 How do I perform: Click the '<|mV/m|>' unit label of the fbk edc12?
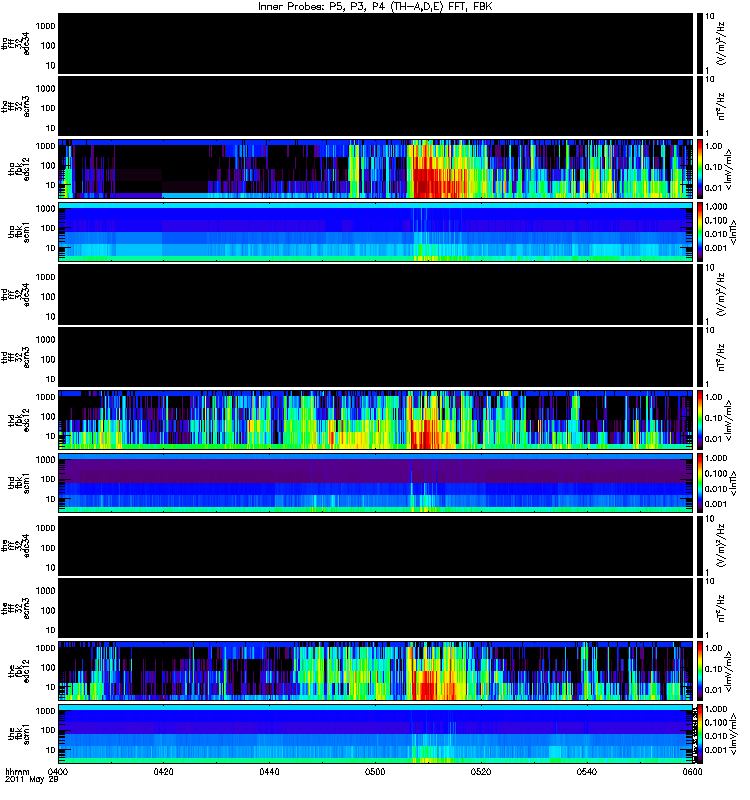[x=729, y=671]
